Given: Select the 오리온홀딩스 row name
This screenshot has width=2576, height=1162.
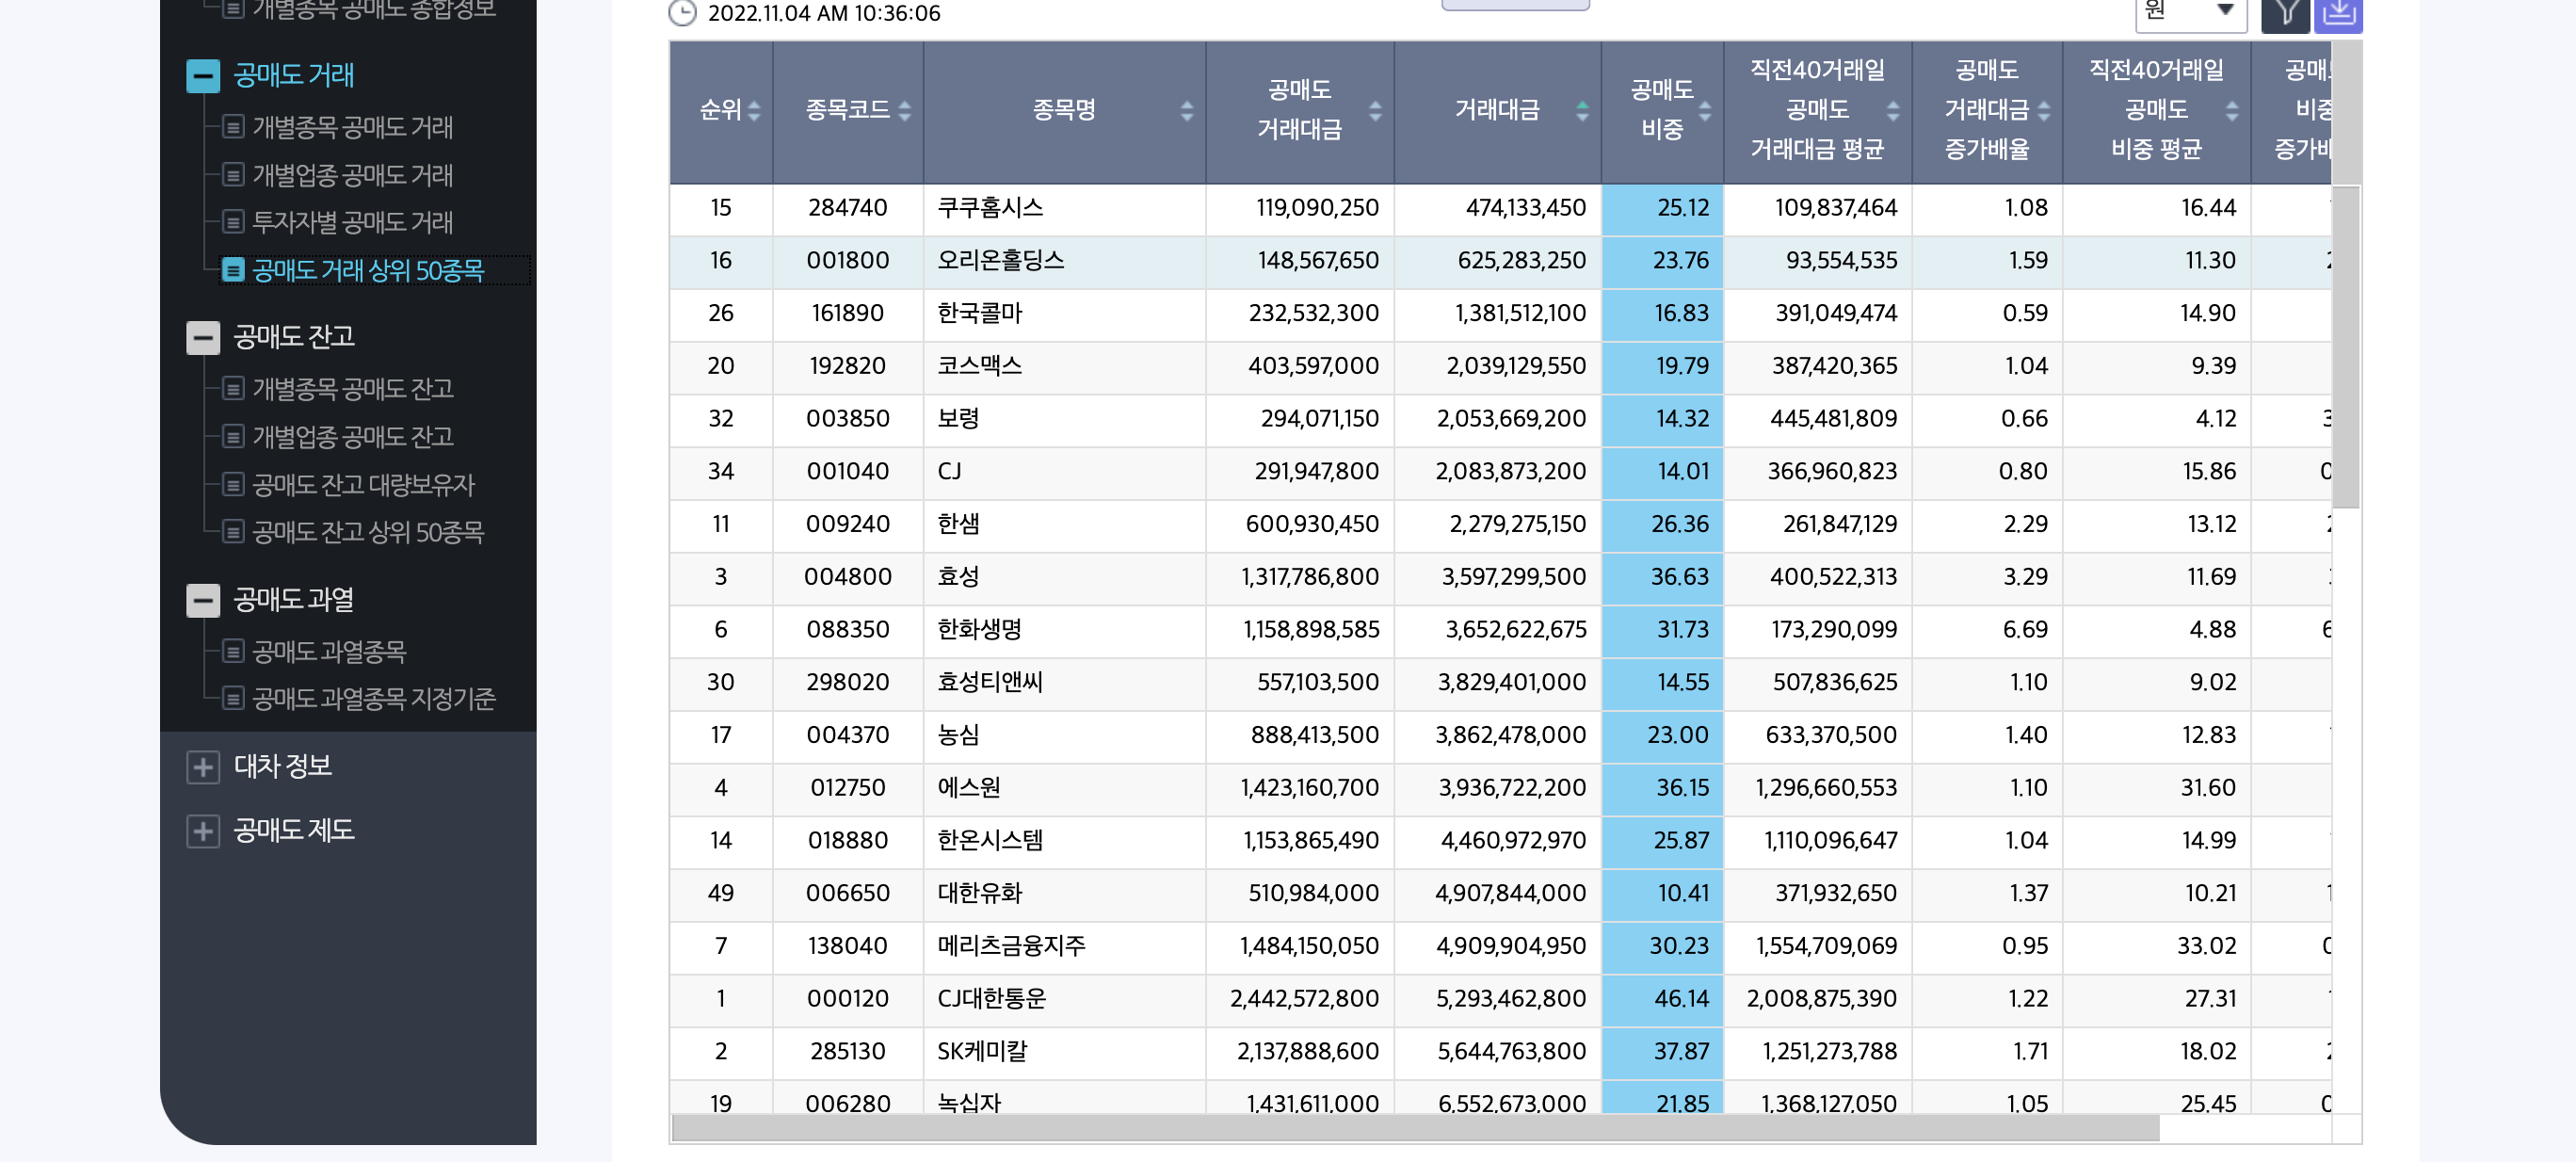Looking at the screenshot, I should click(x=1000, y=260).
